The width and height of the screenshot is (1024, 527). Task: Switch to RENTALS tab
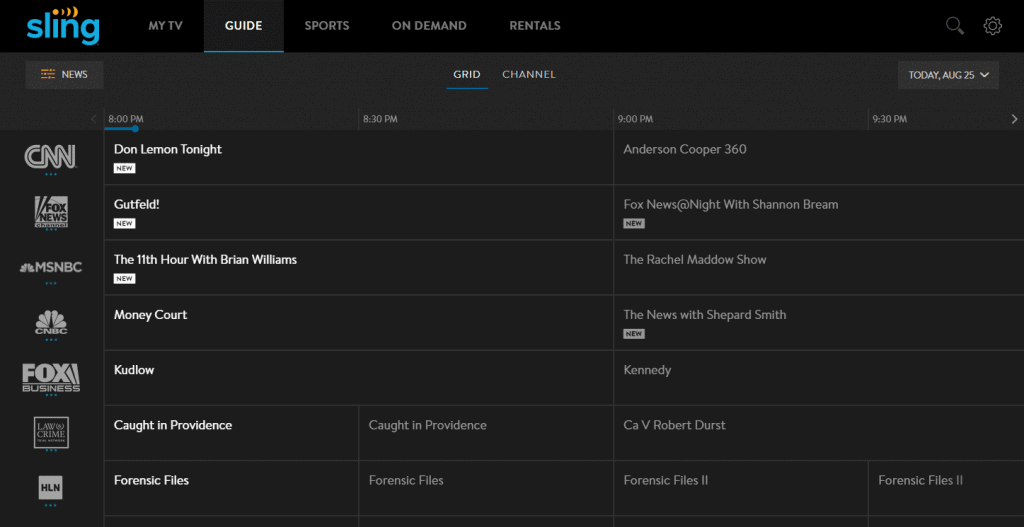(535, 26)
